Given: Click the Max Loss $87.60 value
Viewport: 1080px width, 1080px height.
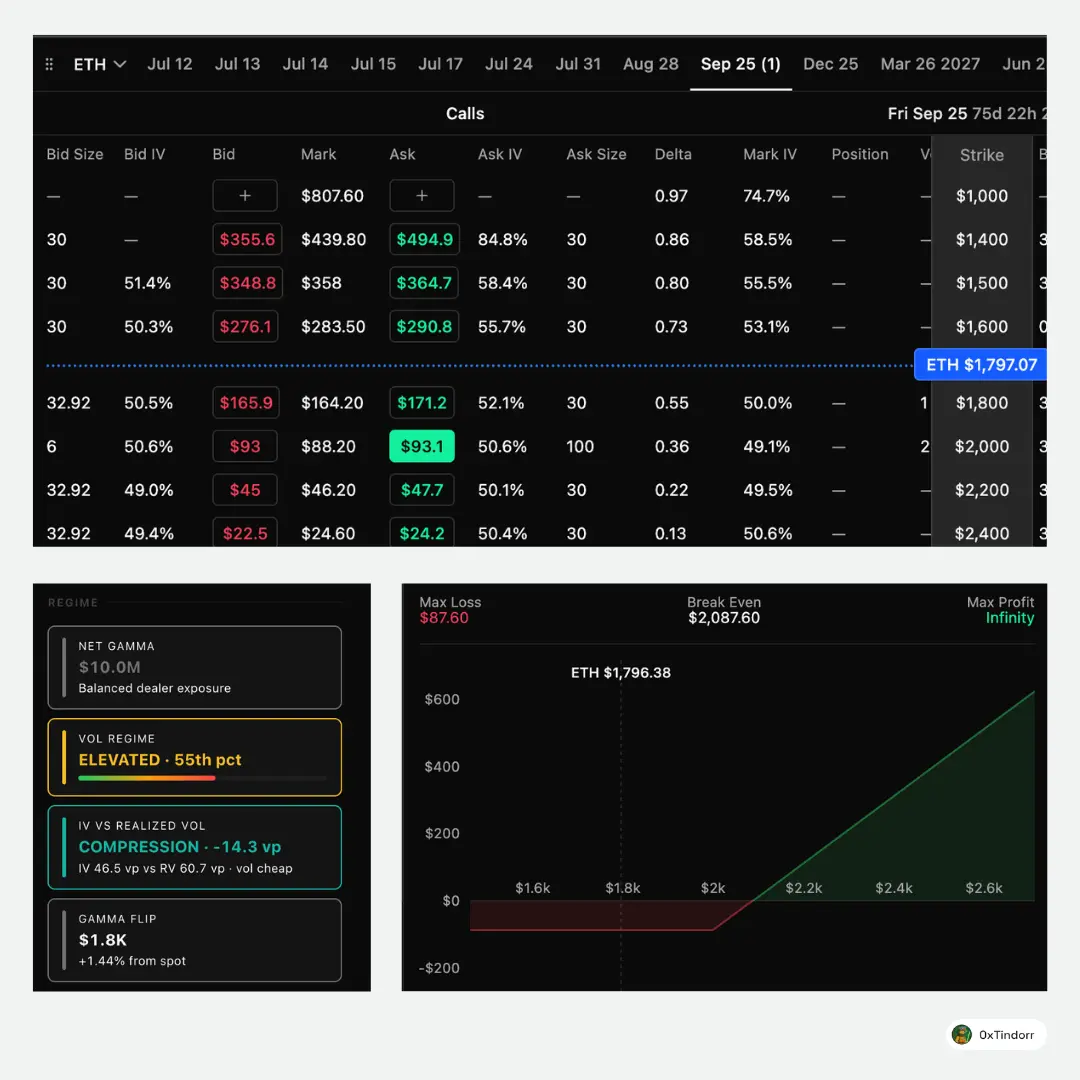Looking at the screenshot, I should pos(444,618).
